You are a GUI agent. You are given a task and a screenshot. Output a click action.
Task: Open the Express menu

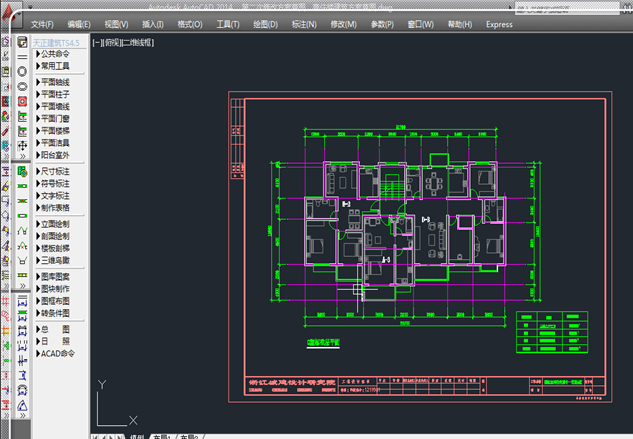coord(499,25)
